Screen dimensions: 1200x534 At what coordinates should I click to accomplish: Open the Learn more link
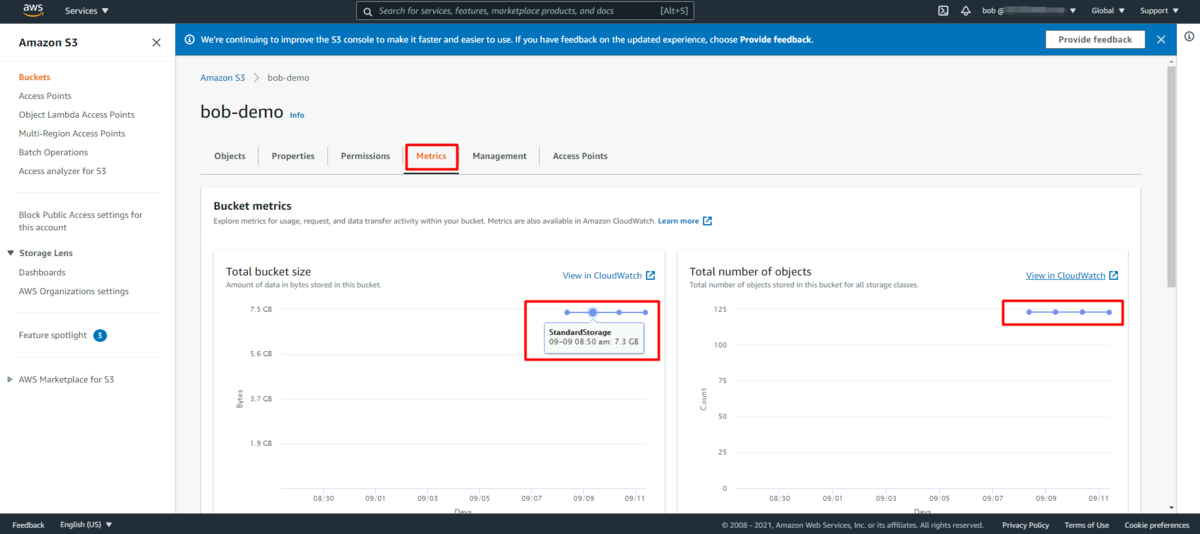click(x=678, y=221)
